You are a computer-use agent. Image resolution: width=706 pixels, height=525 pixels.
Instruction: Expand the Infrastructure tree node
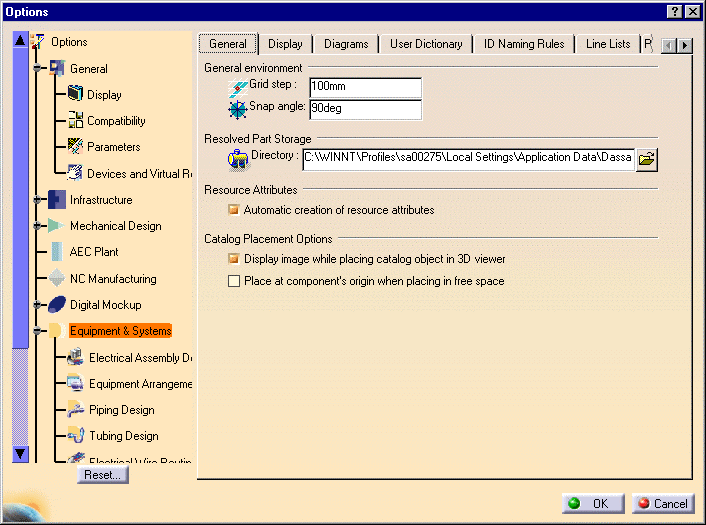coord(38,200)
